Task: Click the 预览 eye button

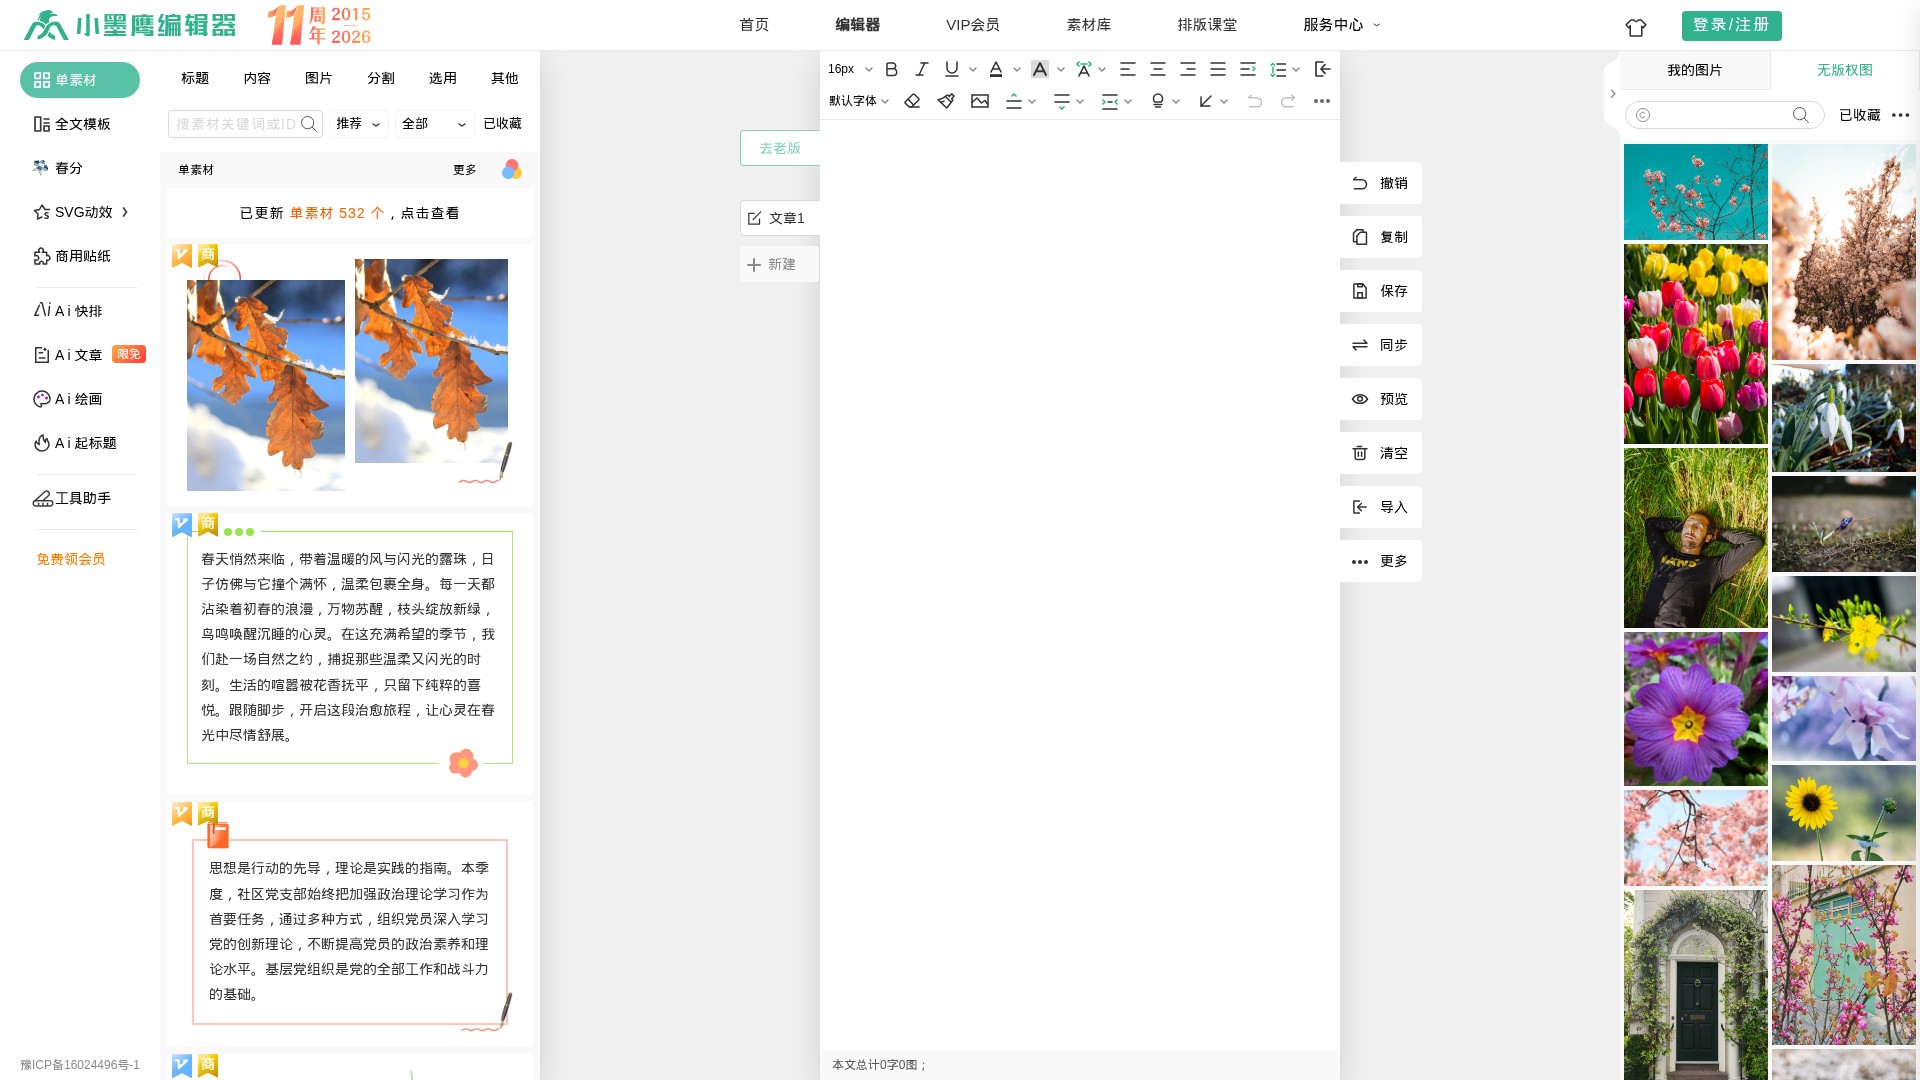Action: pos(1381,399)
